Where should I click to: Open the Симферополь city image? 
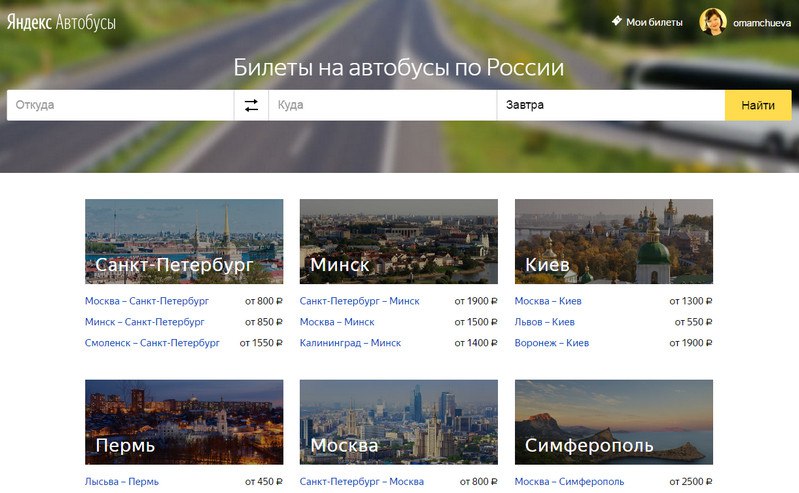click(614, 422)
